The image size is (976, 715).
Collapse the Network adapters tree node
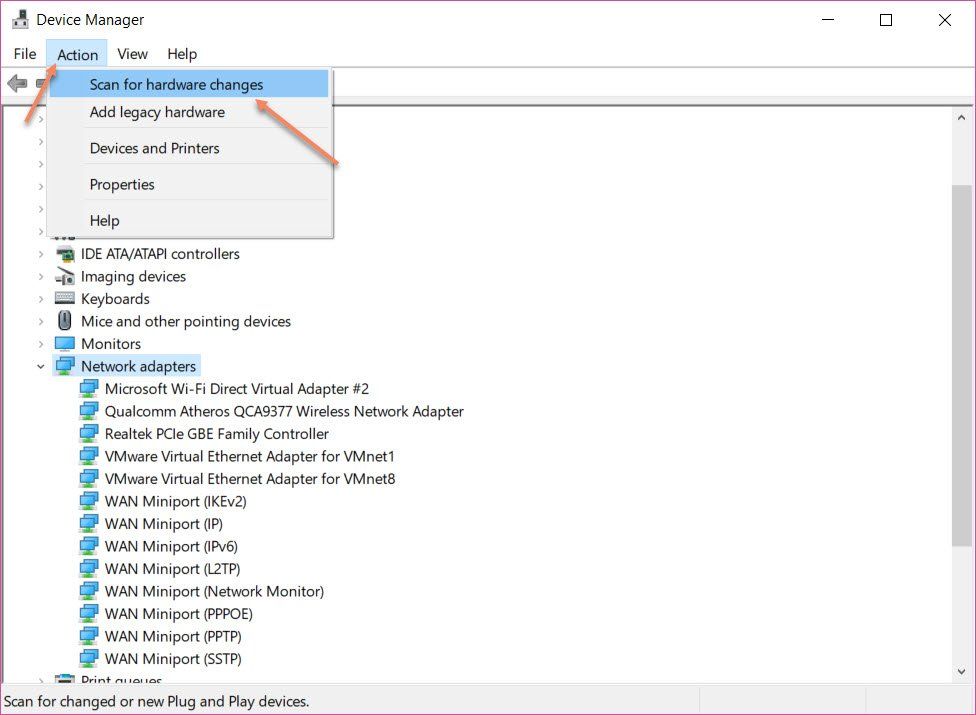click(41, 367)
